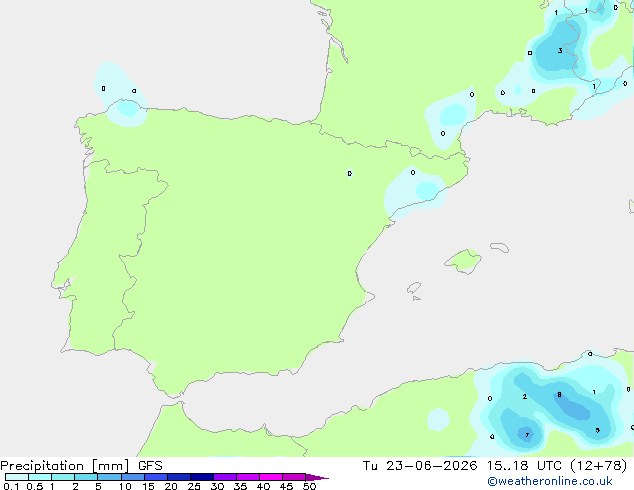The height and width of the screenshot is (490, 634).
Task: Click the '25' label on the legend
Action: (x=194, y=486)
